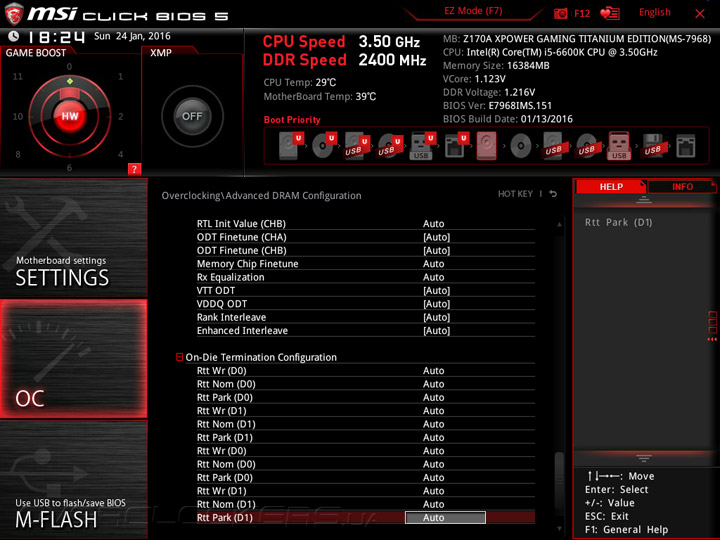Switch to the HELP tab
The width and height of the screenshot is (720, 540).
611,186
